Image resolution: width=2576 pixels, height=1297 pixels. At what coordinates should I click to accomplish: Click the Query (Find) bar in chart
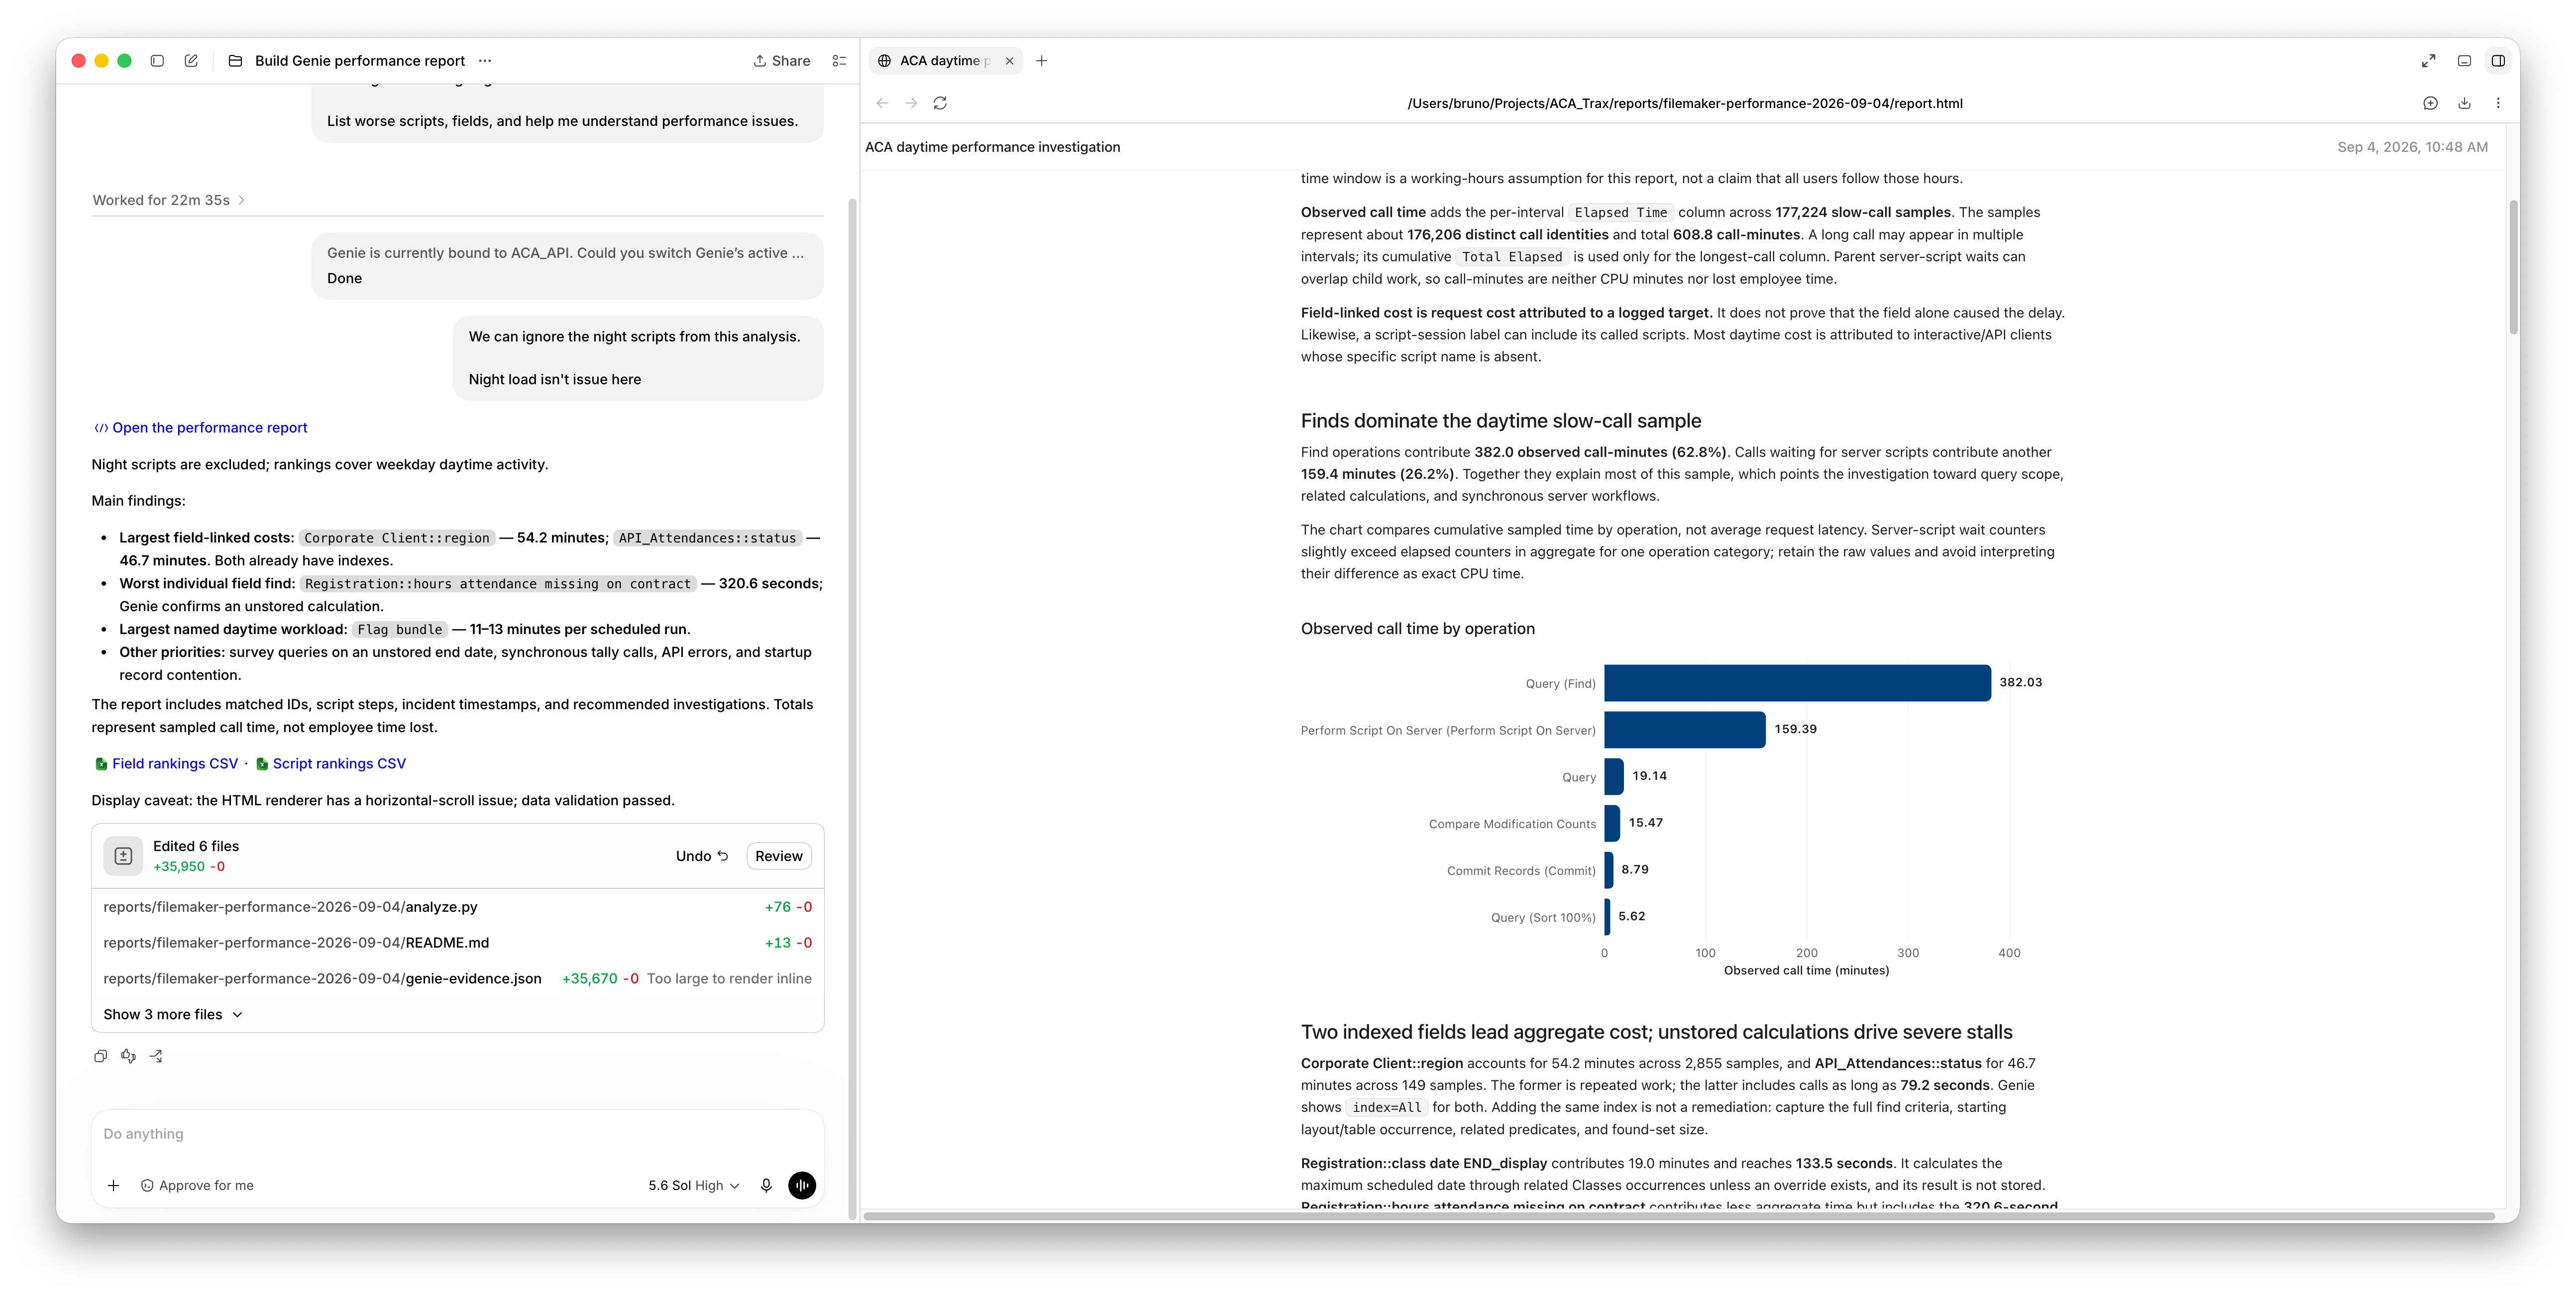click(1797, 683)
